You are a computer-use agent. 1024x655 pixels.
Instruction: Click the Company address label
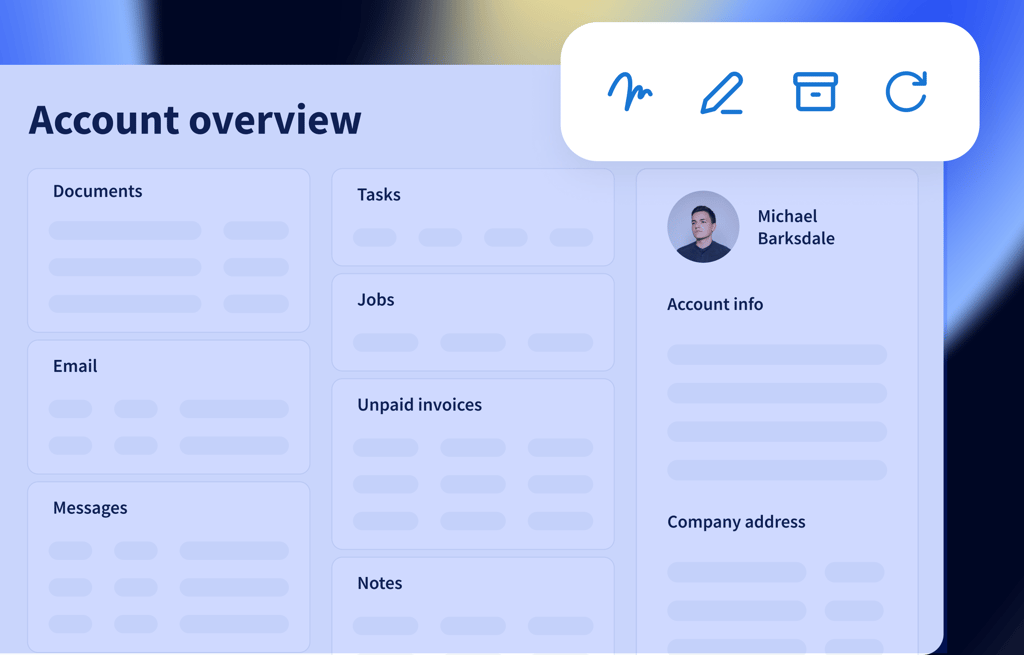736,522
